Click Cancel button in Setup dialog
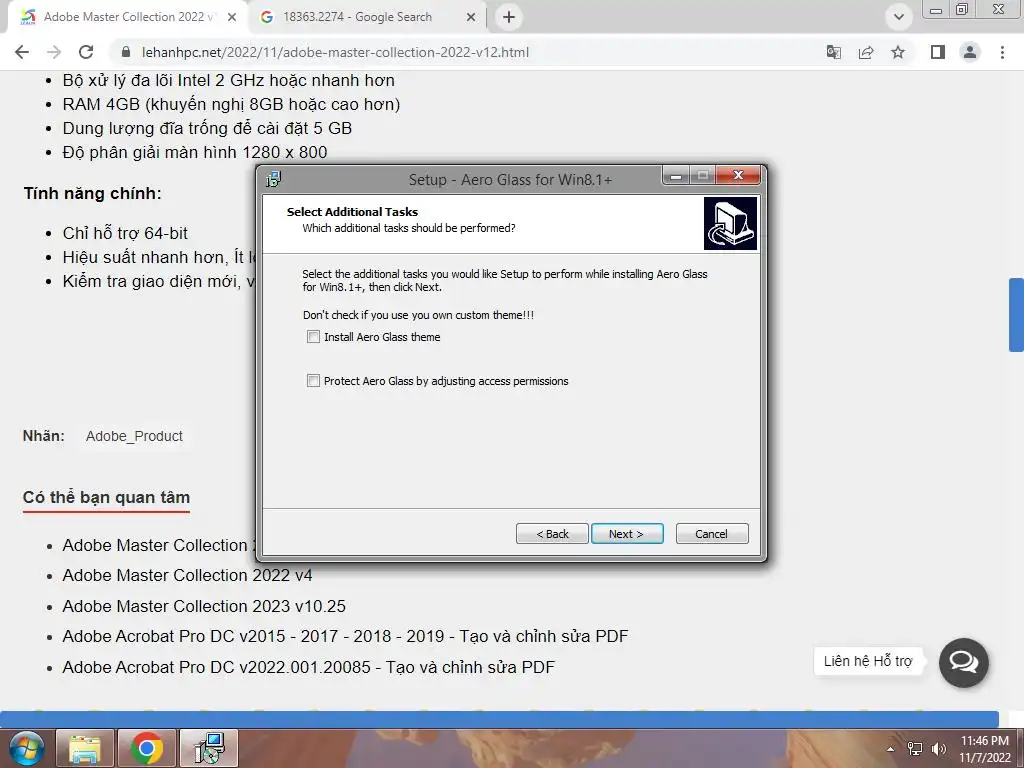1024x768 pixels. click(x=712, y=534)
